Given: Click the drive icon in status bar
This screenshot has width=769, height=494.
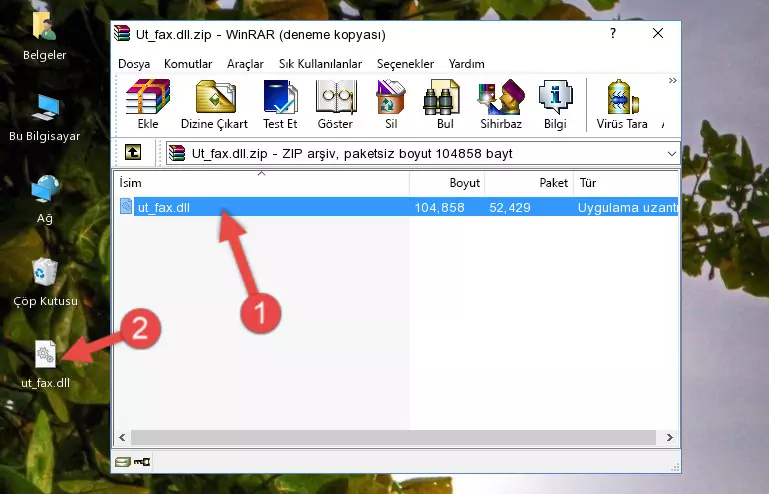Looking at the screenshot, I should [123, 462].
